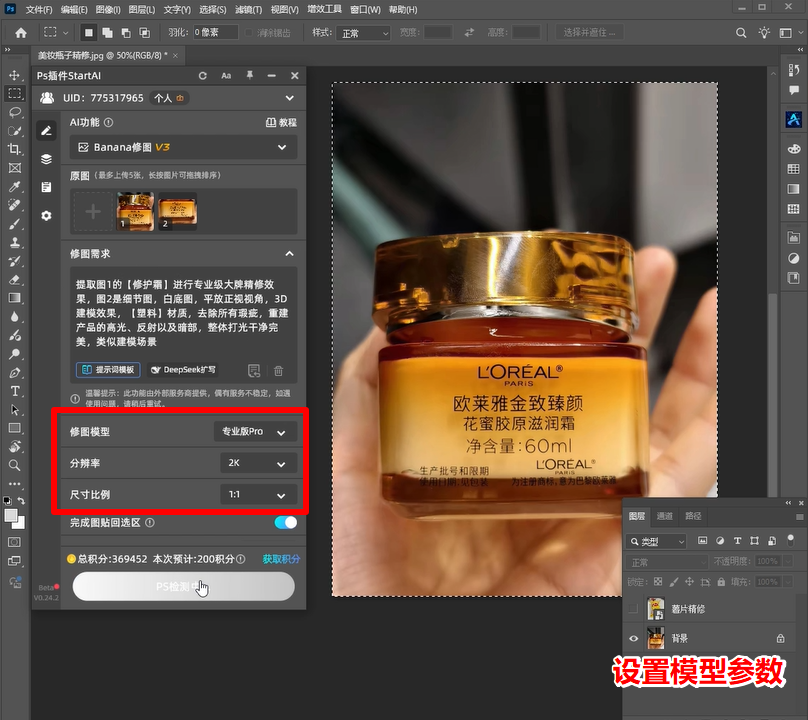Open the layer 类型 filter dropdown
The width and height of the screenshot is (808, 720).
pyautogui.click(x=656, y=542)
